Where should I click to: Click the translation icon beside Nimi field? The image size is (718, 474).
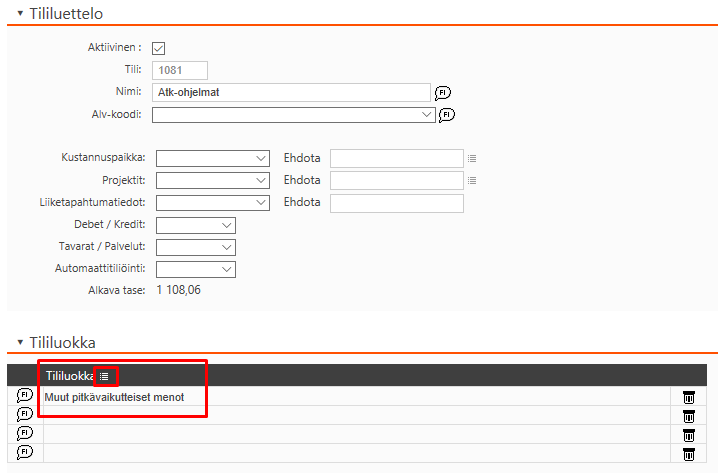(x=442, y=92)
